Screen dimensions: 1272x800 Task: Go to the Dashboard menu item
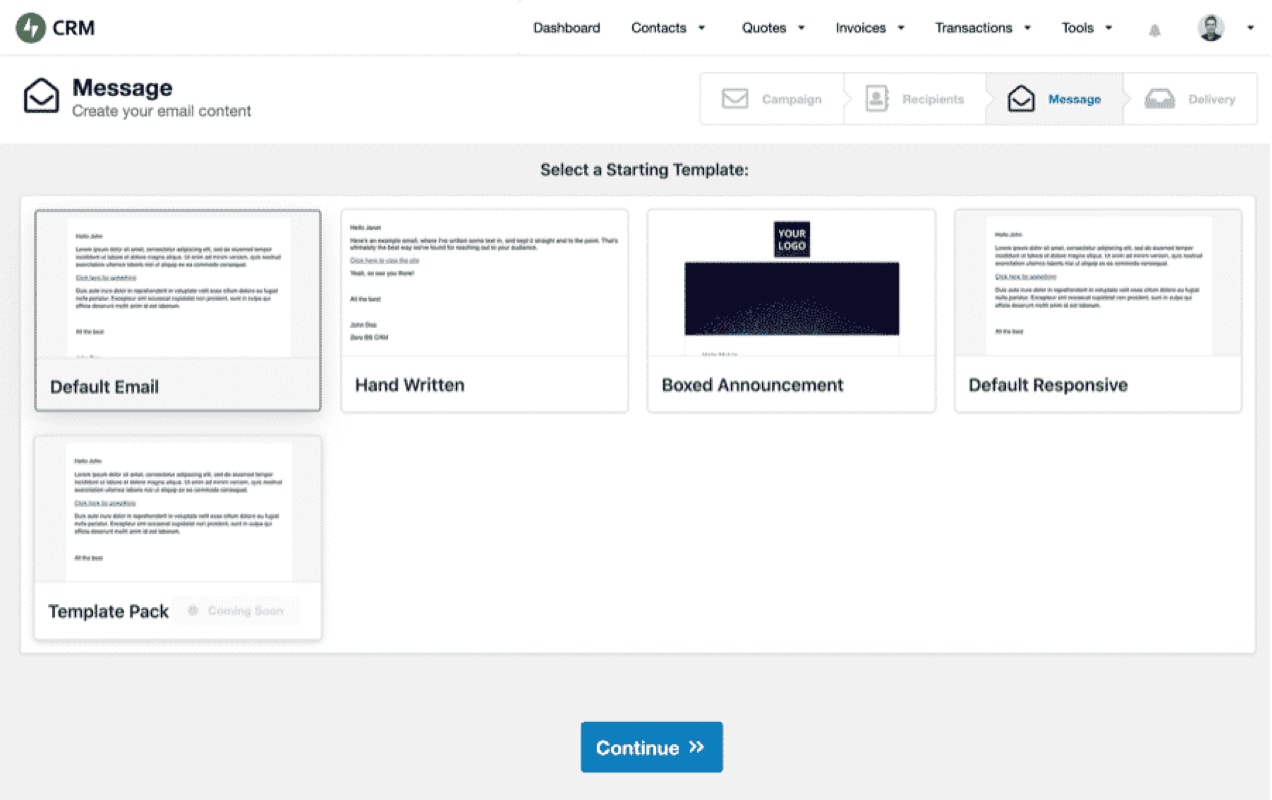[x=566, y=28]
